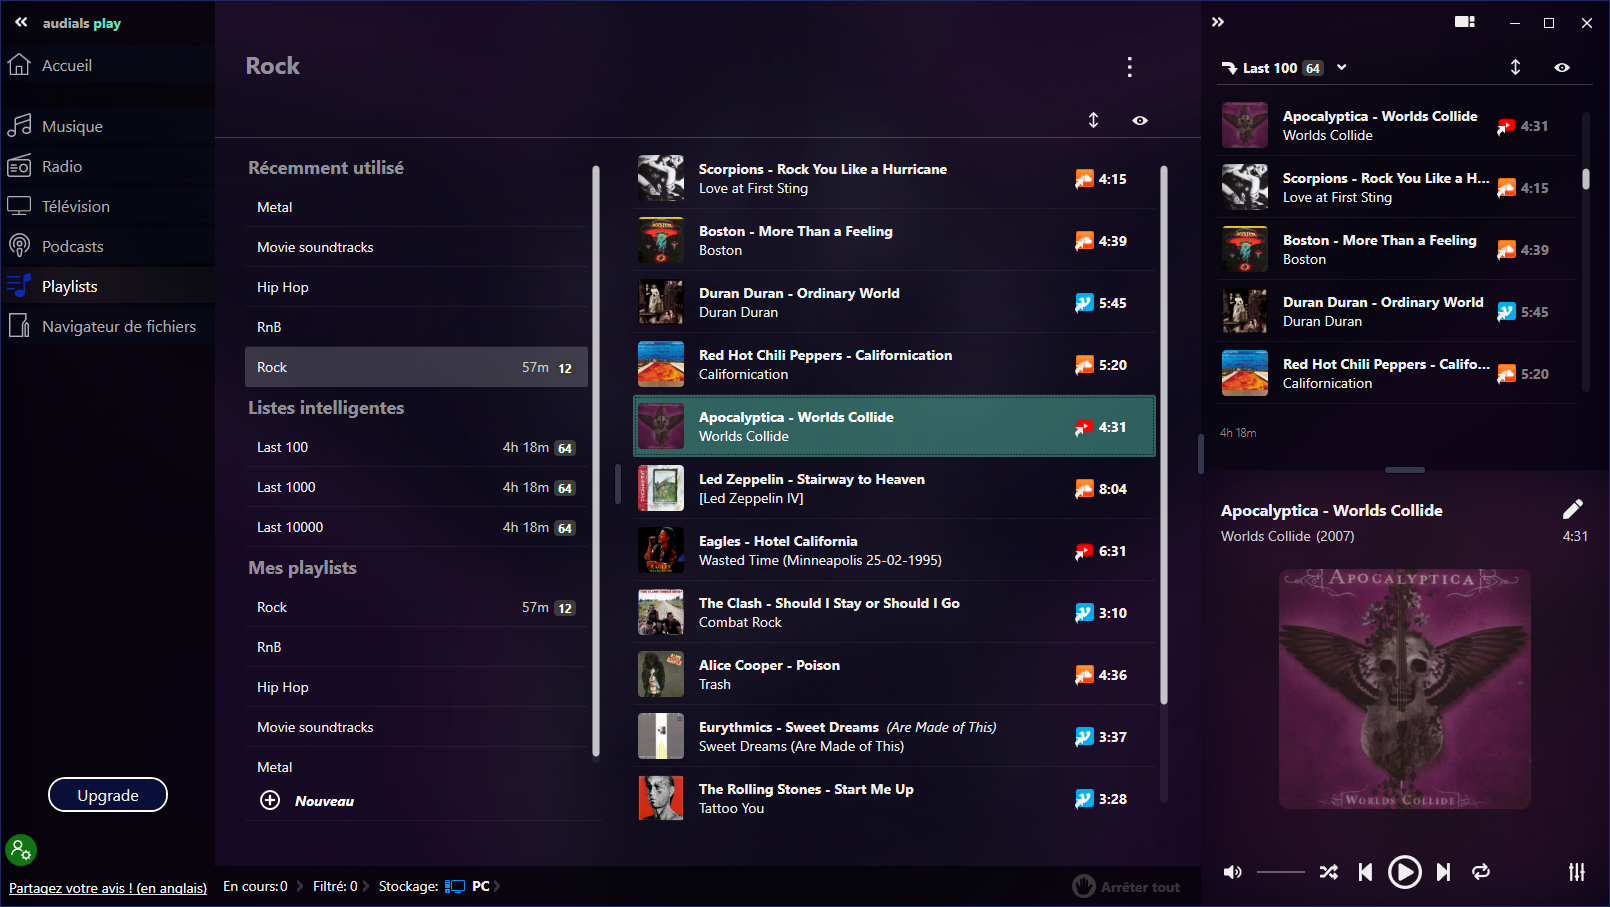Click the Upgrade button
Image resolution: width=1610 pixels, height=907 pixels.
(x=108, y=795)
